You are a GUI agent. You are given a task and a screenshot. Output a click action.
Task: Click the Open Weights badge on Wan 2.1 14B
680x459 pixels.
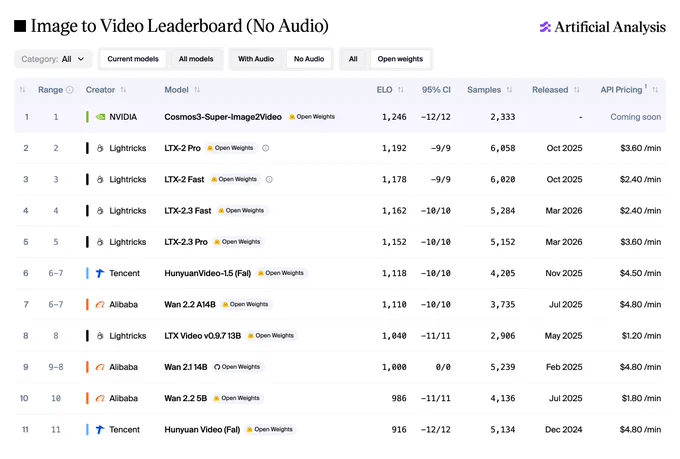237,367
